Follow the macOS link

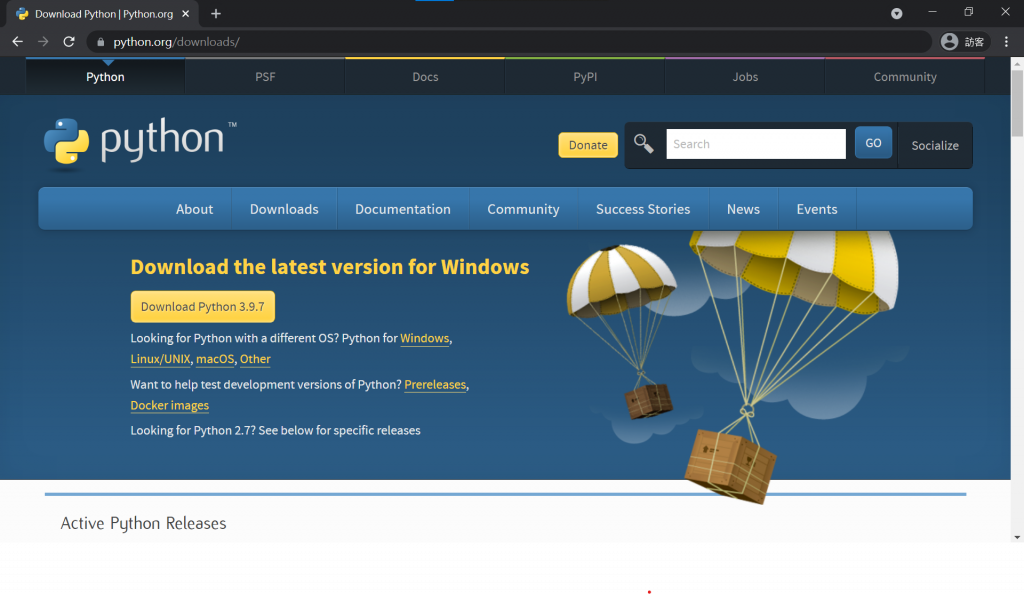click(x=215, y=359)
